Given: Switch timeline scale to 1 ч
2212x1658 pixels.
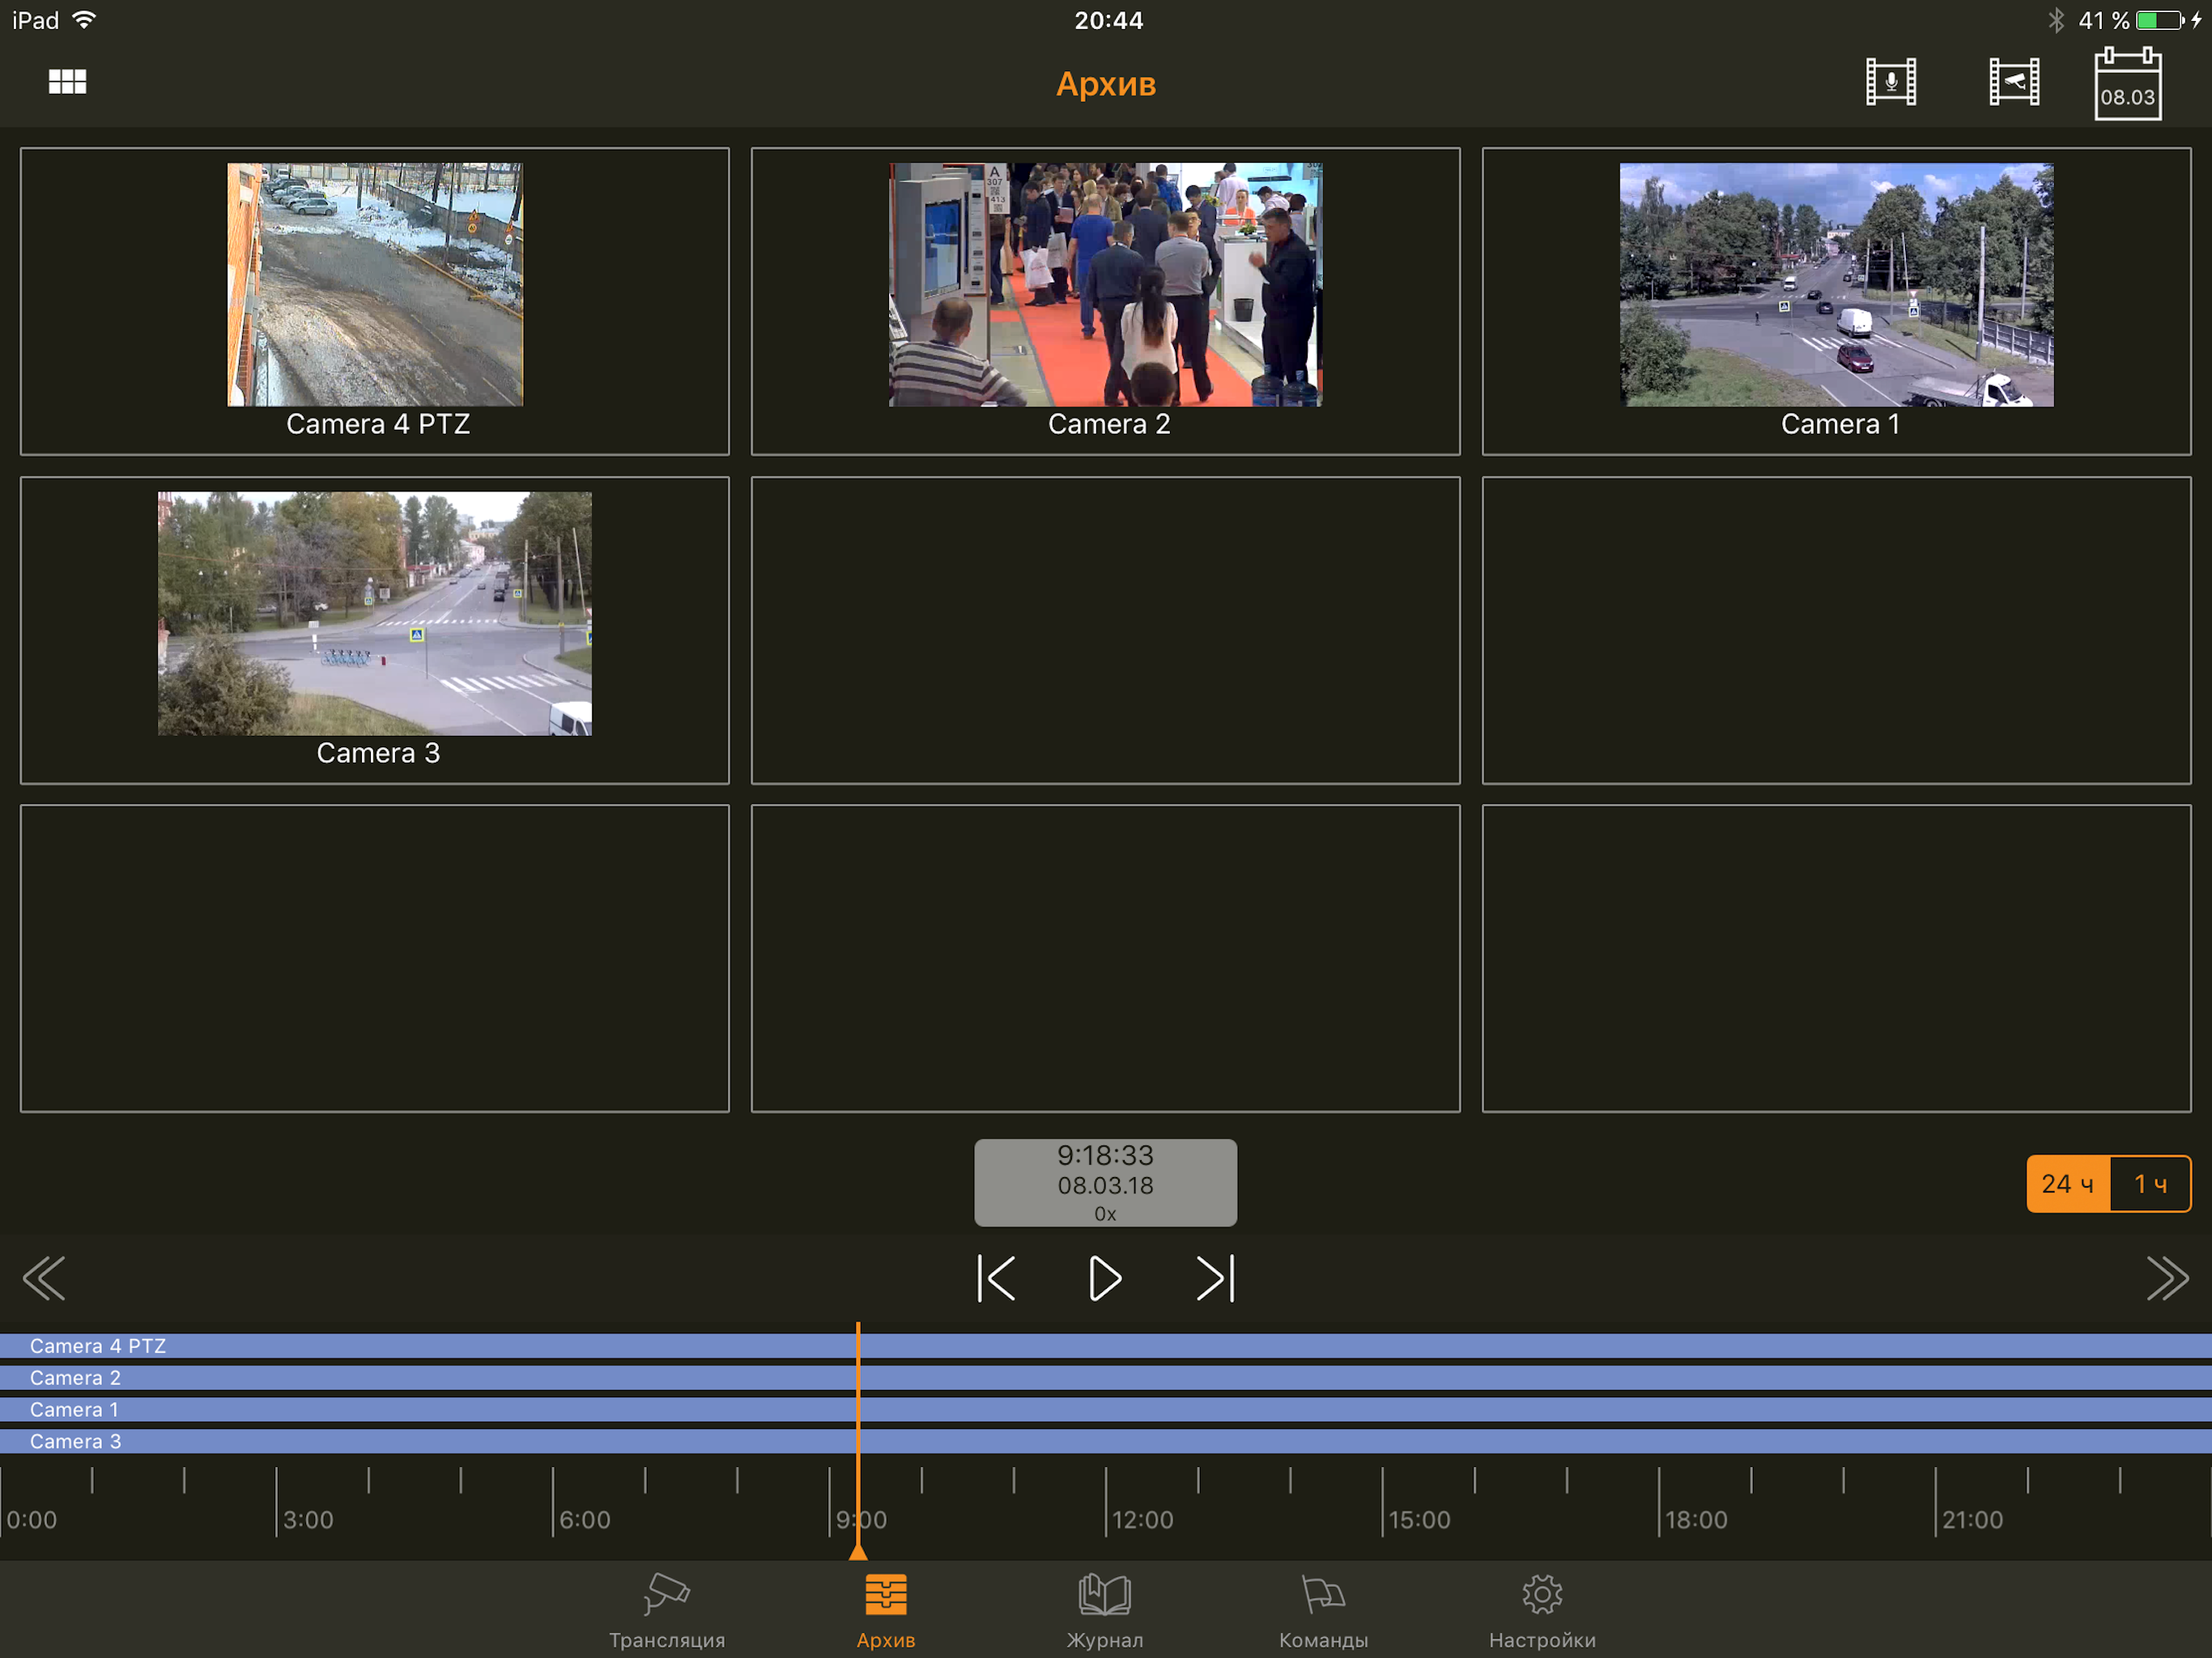Looking at the screenshot, I should click(2150, 1184).
